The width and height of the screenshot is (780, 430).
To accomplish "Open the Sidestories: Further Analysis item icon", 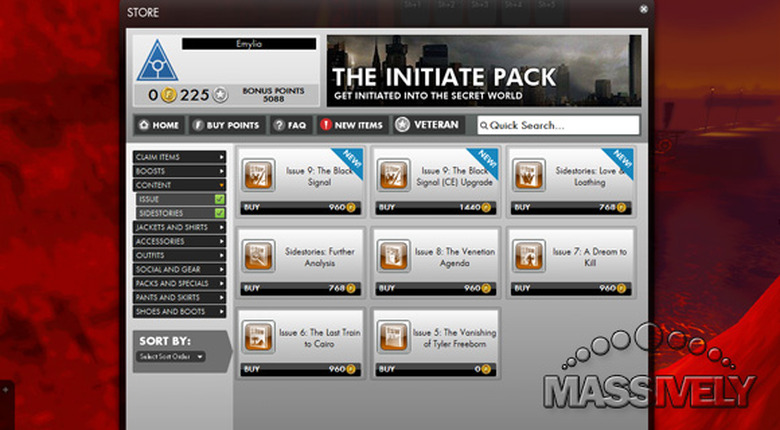I will coord(258,255).
